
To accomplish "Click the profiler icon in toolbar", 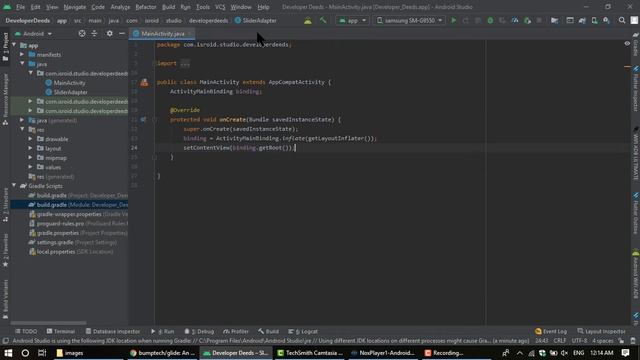I will coord(515,20).
